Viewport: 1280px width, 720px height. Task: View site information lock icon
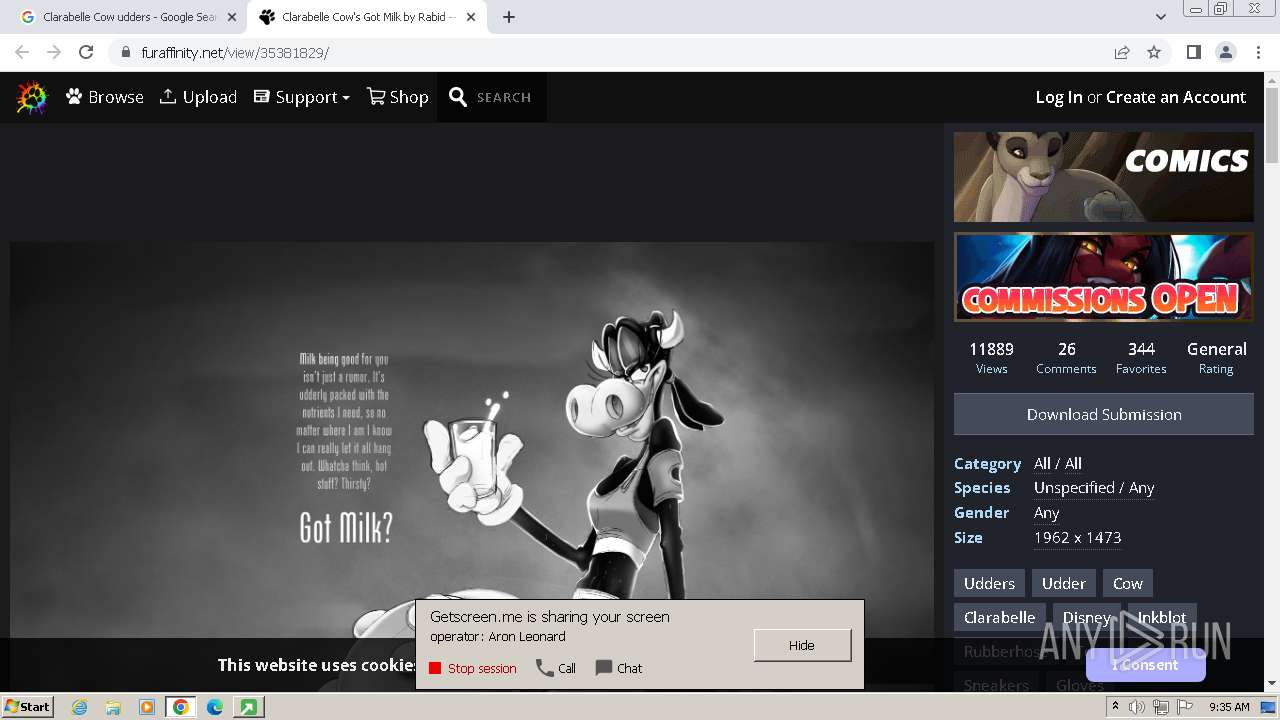click(x=125, y=52)
